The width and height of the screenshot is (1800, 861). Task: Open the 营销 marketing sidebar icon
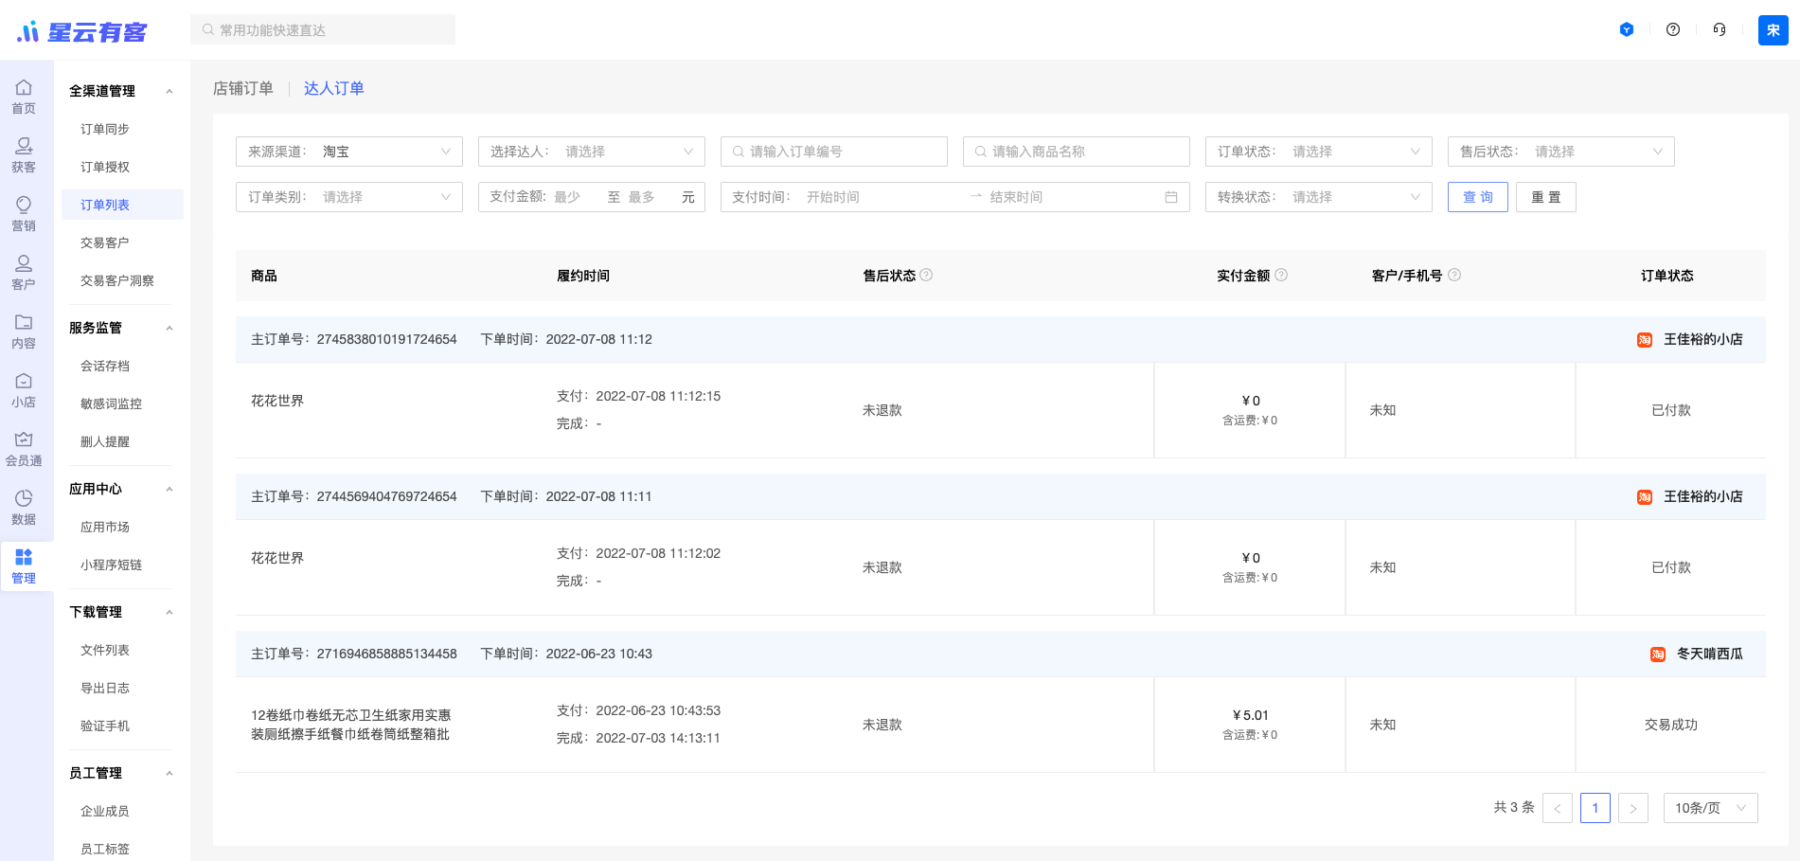24,214
